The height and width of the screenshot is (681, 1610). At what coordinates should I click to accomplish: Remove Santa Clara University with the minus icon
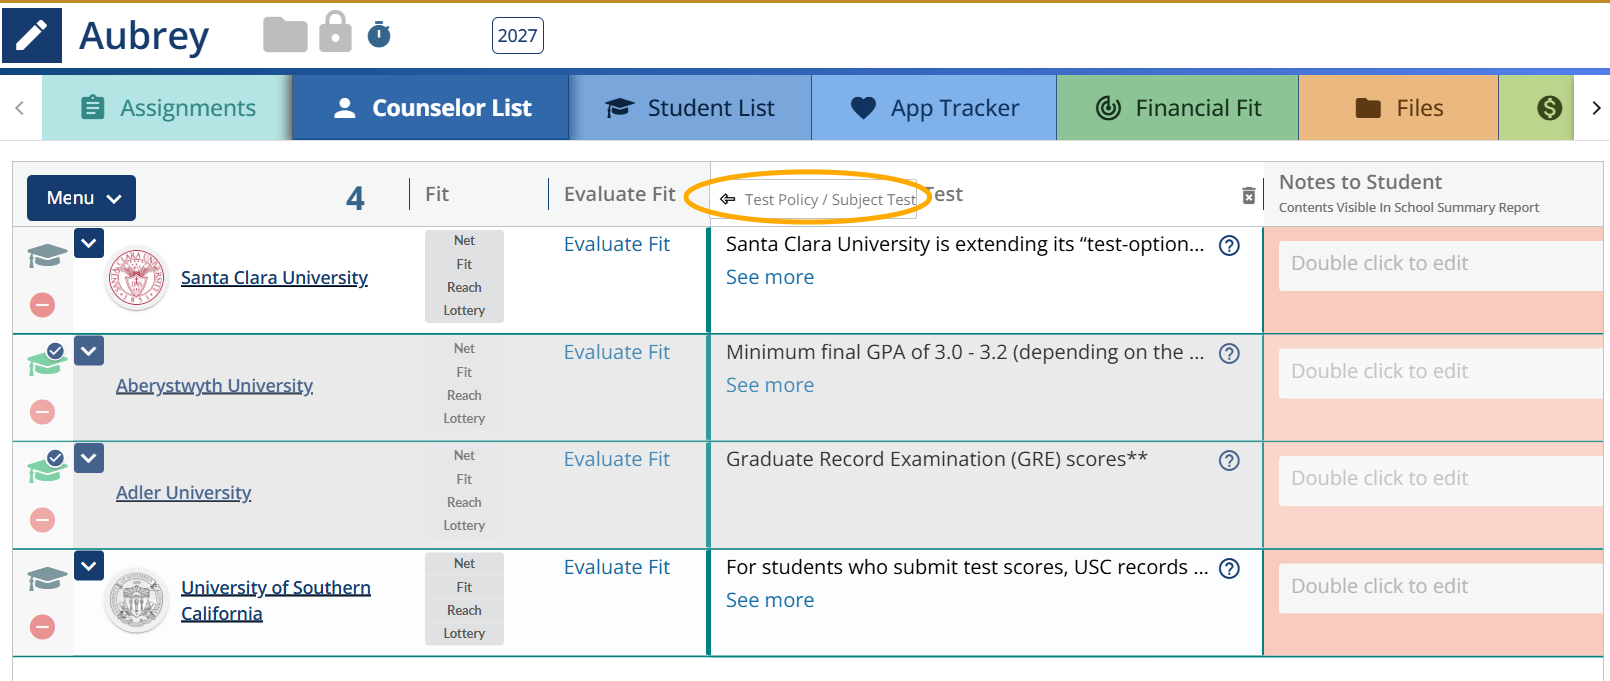click(x=42, y=305)
